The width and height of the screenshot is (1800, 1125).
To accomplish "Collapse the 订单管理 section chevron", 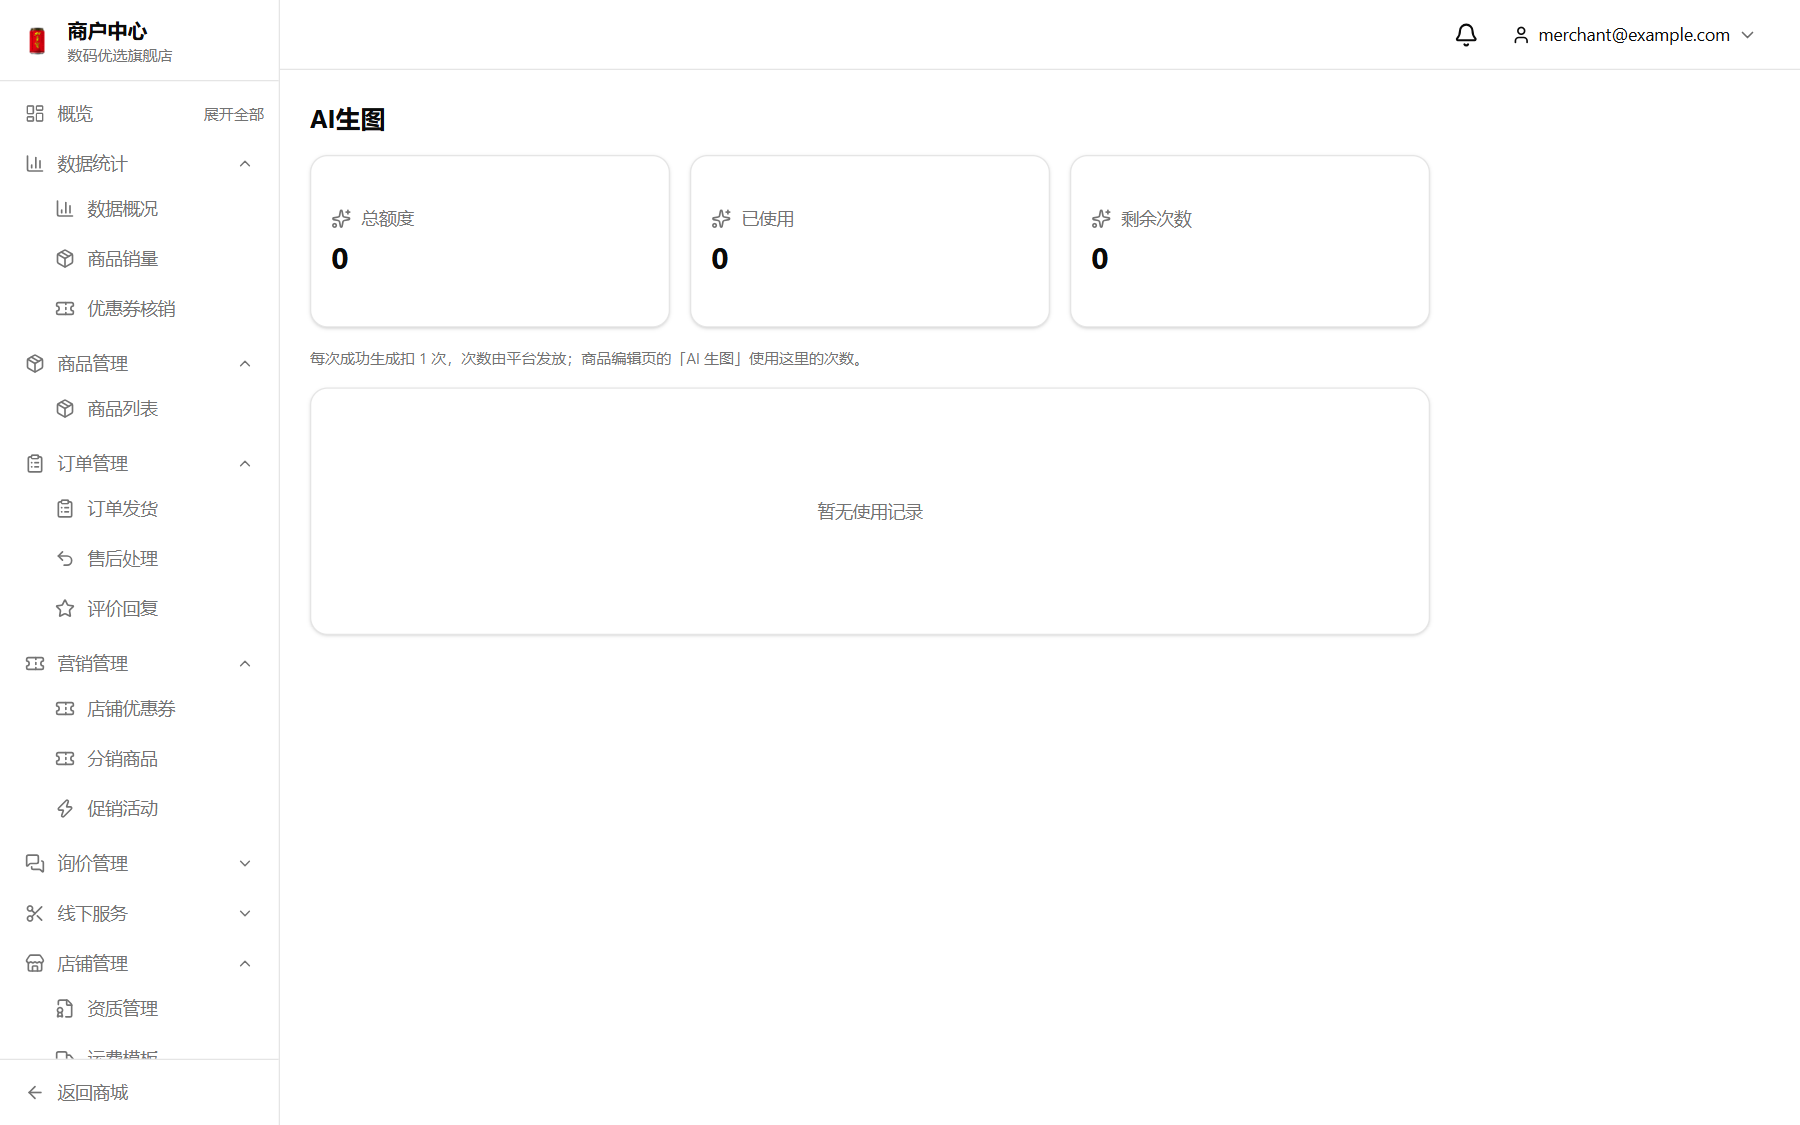I will click(245, 464).
